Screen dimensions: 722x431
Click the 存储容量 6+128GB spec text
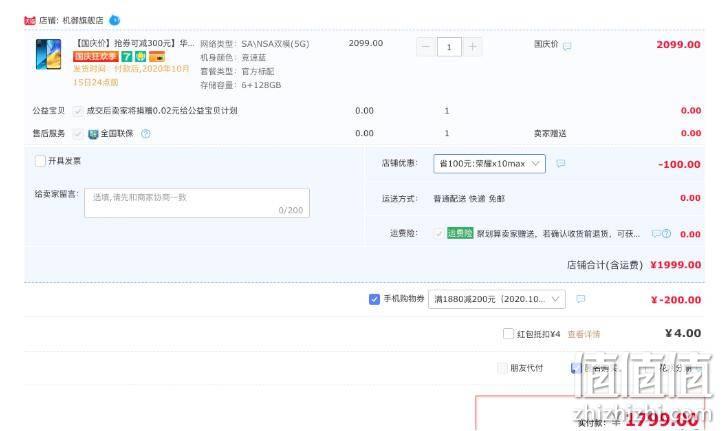click(240, 85)
